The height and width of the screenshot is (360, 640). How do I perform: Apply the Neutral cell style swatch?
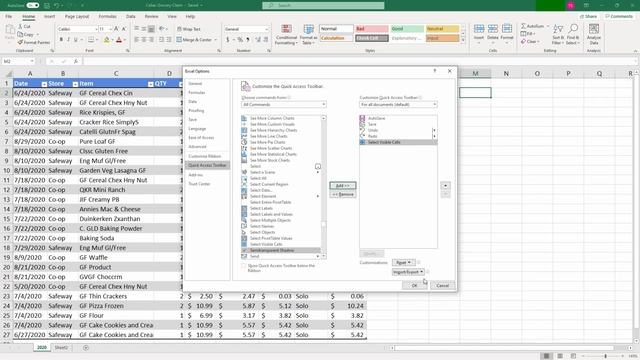(442, 29)
